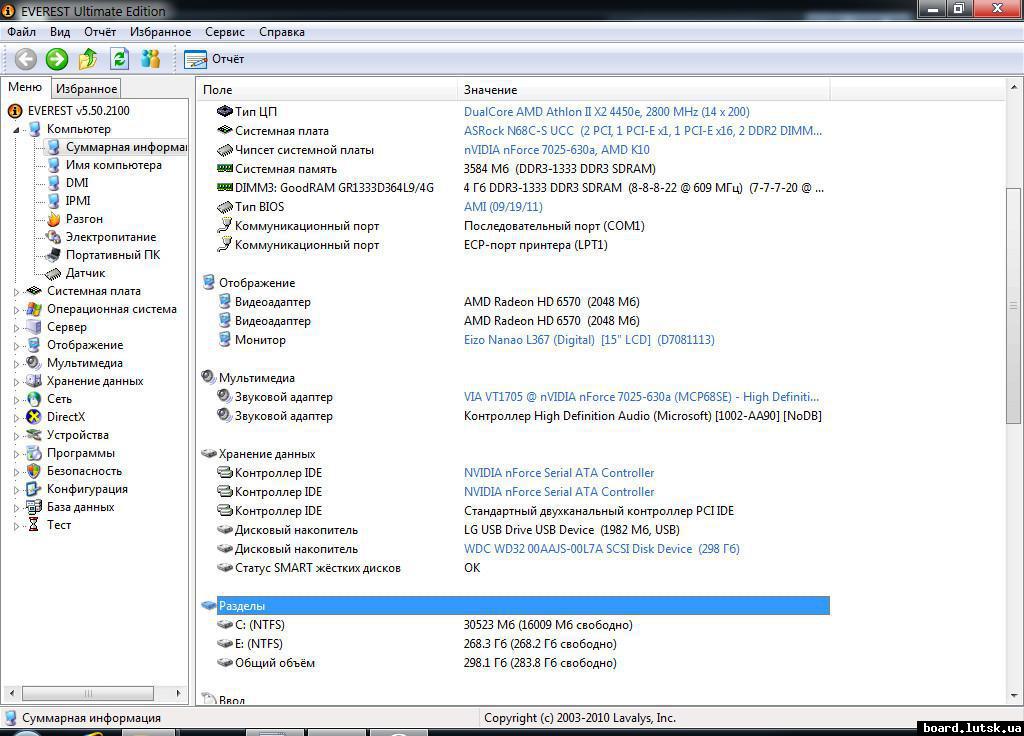Select the DirectX icon in the tree
This screenshot has height=736, width=1024.
pyautogui.click(x=34, y=417)
